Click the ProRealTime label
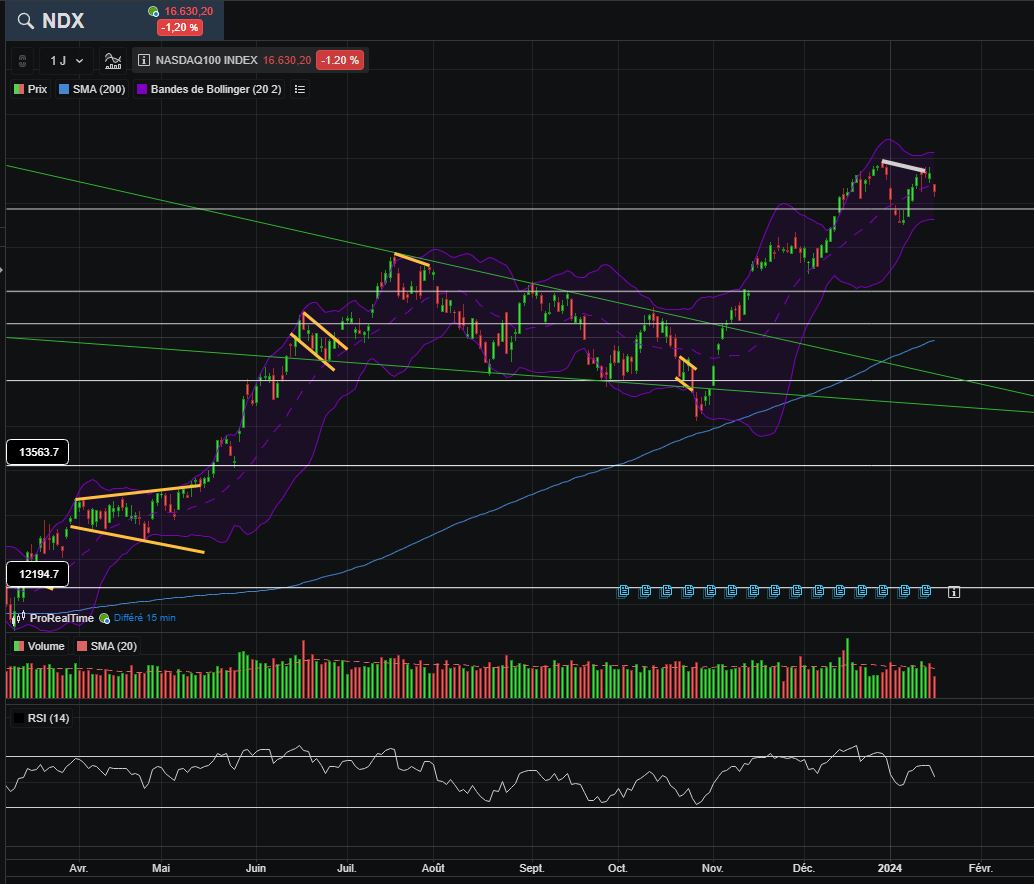1034x884 pixels. 61,618
